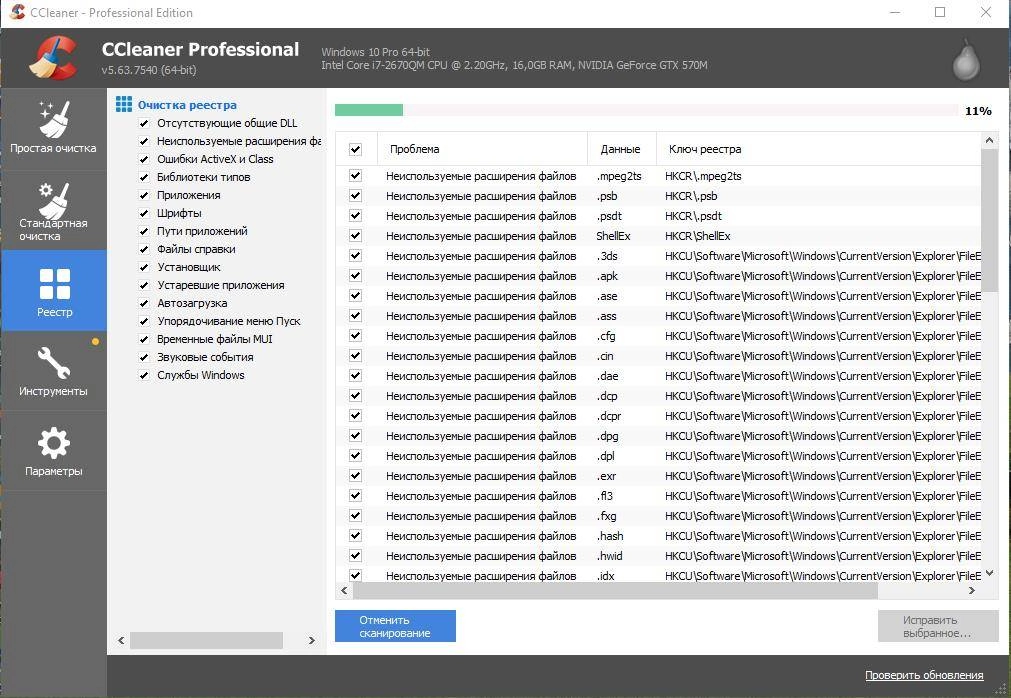Click the Очистка реестра heading
This screenshot has width=1011, height=698.
[187, 104]
